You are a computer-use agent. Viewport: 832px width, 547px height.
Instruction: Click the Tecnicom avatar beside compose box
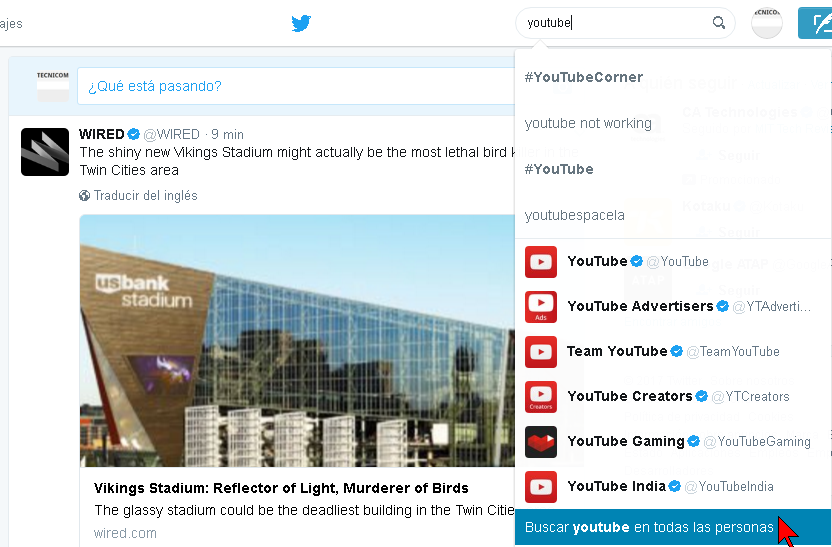point(53,86)
